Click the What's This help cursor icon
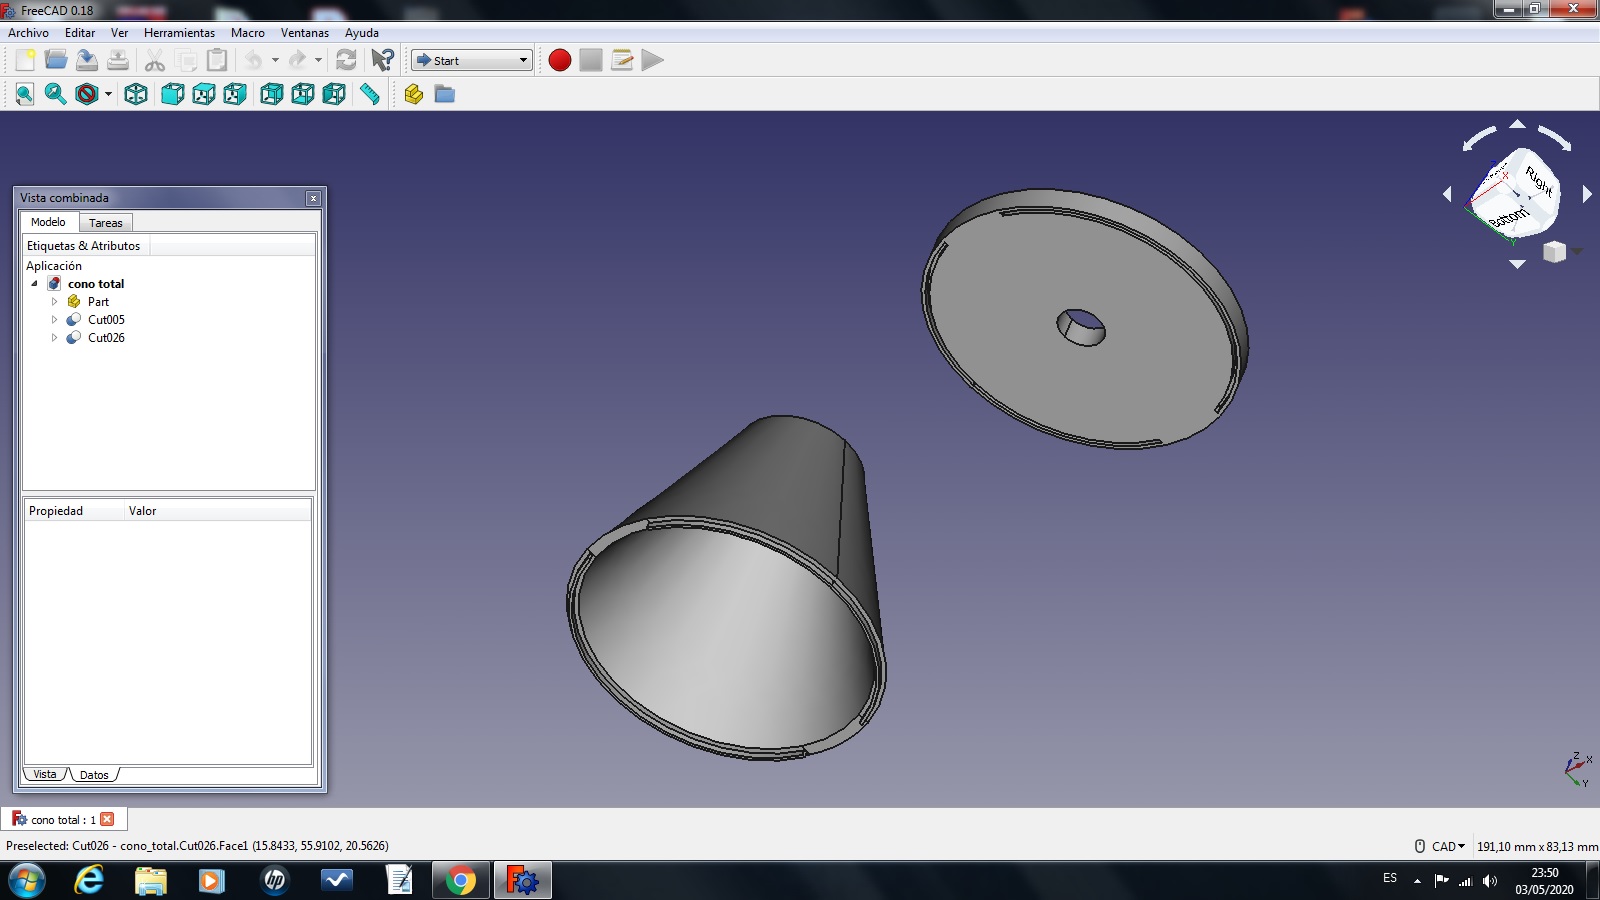 pyautogui.click(x=382, y=60)
